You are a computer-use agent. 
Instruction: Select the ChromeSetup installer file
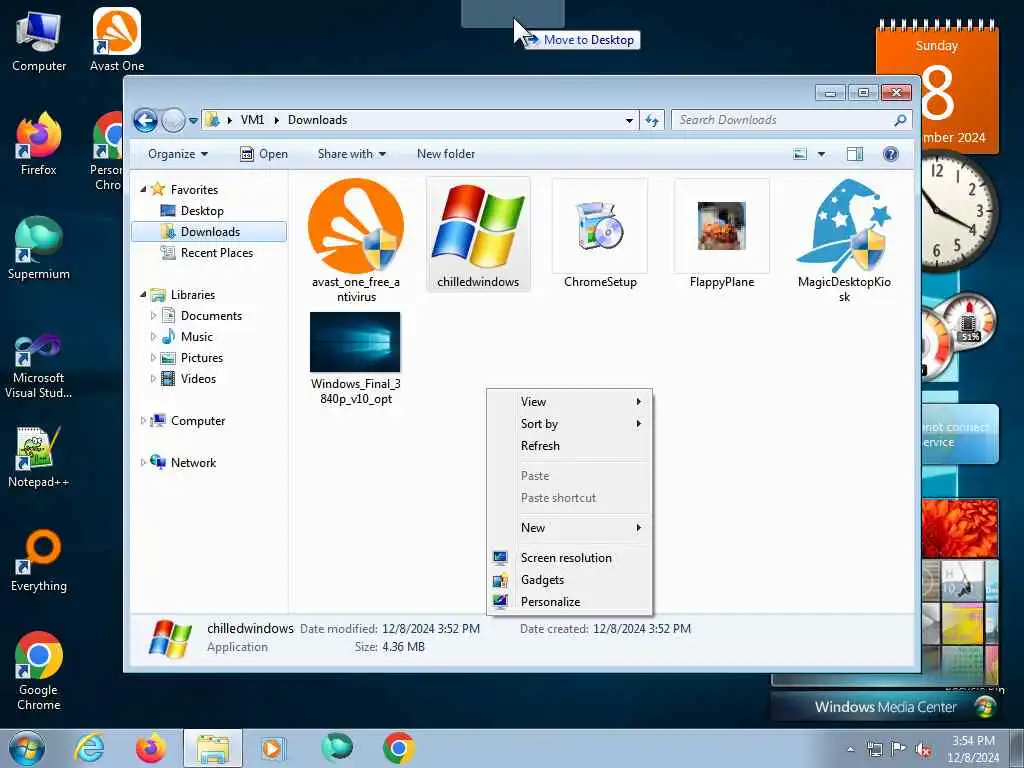[600, 234]
